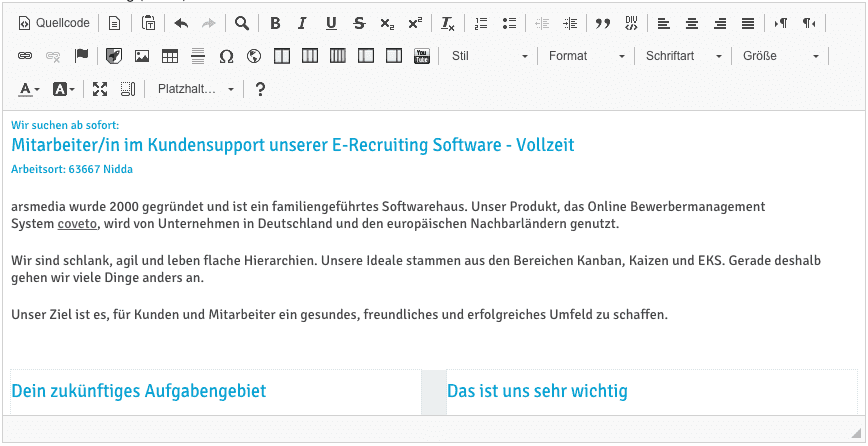Insert layout with left sidebar

tap(366, 56)
